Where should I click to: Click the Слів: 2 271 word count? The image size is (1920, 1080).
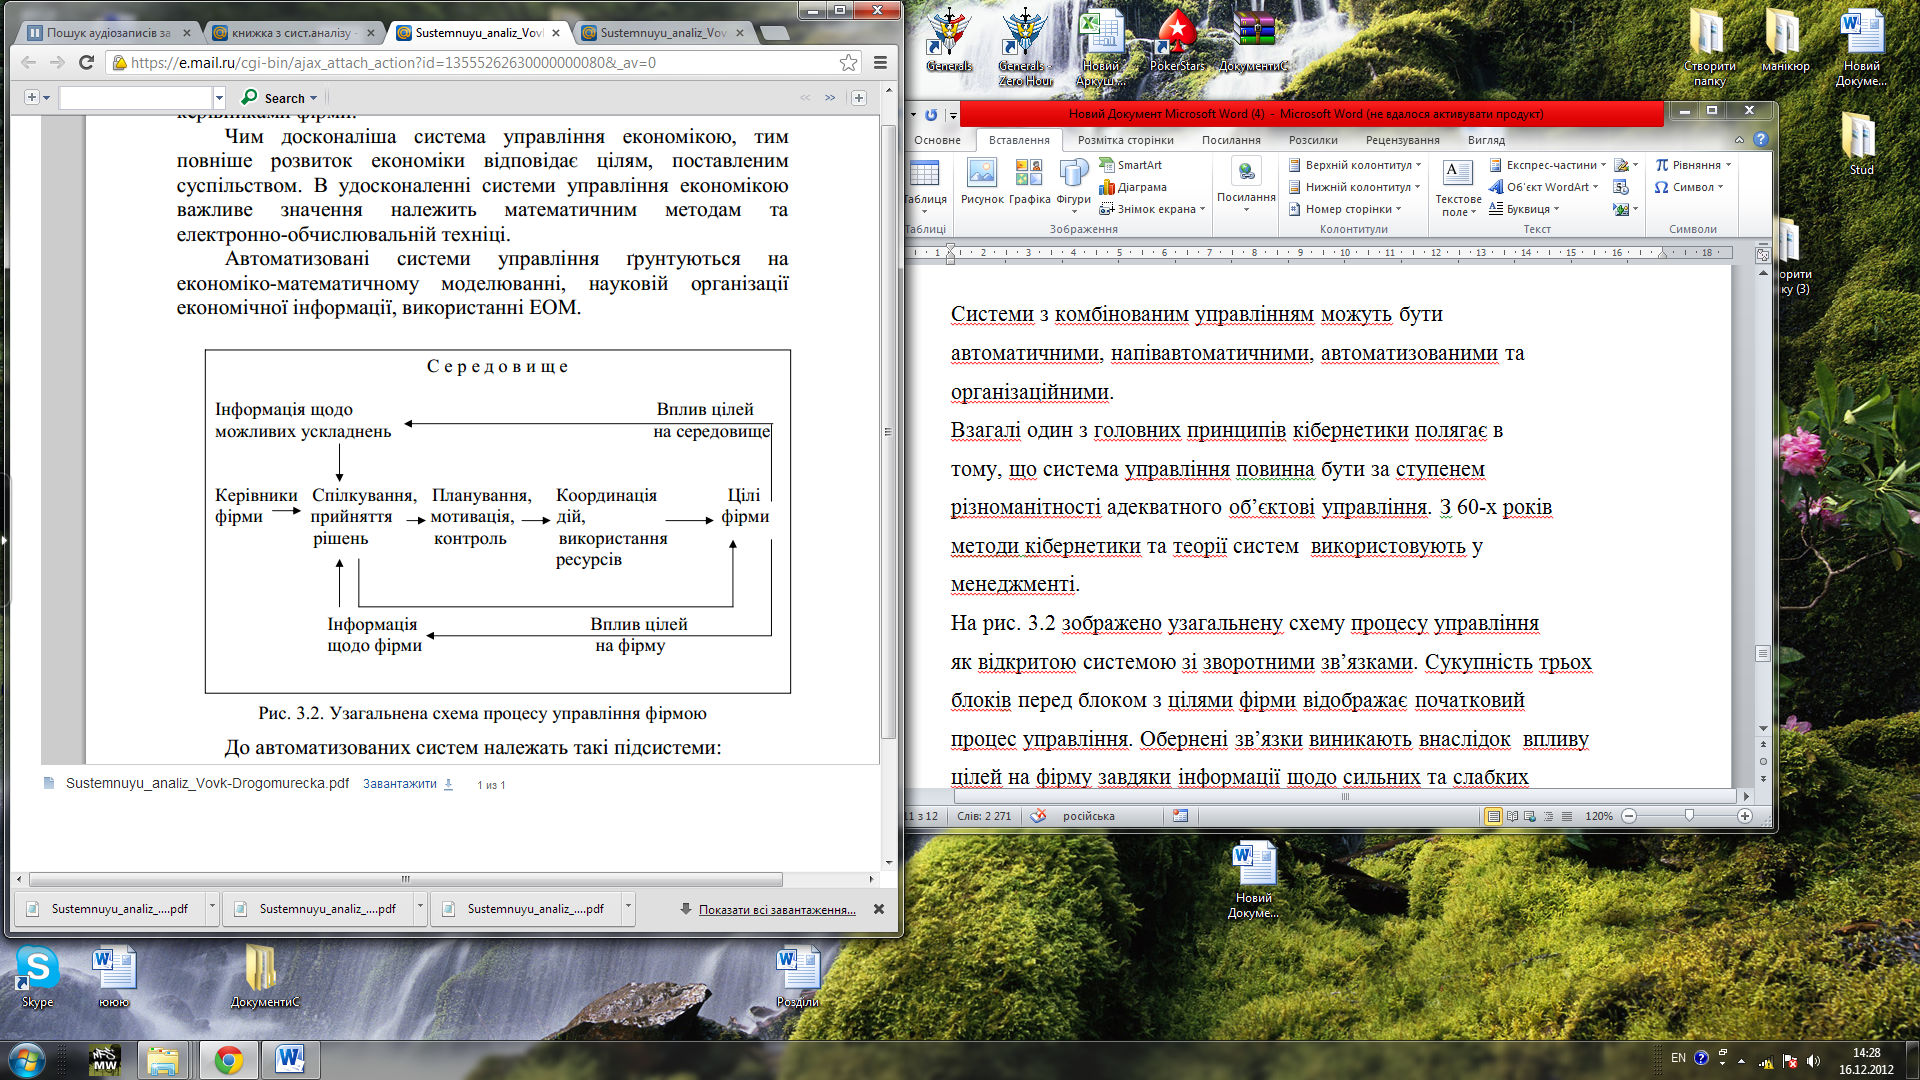[983, 816]
